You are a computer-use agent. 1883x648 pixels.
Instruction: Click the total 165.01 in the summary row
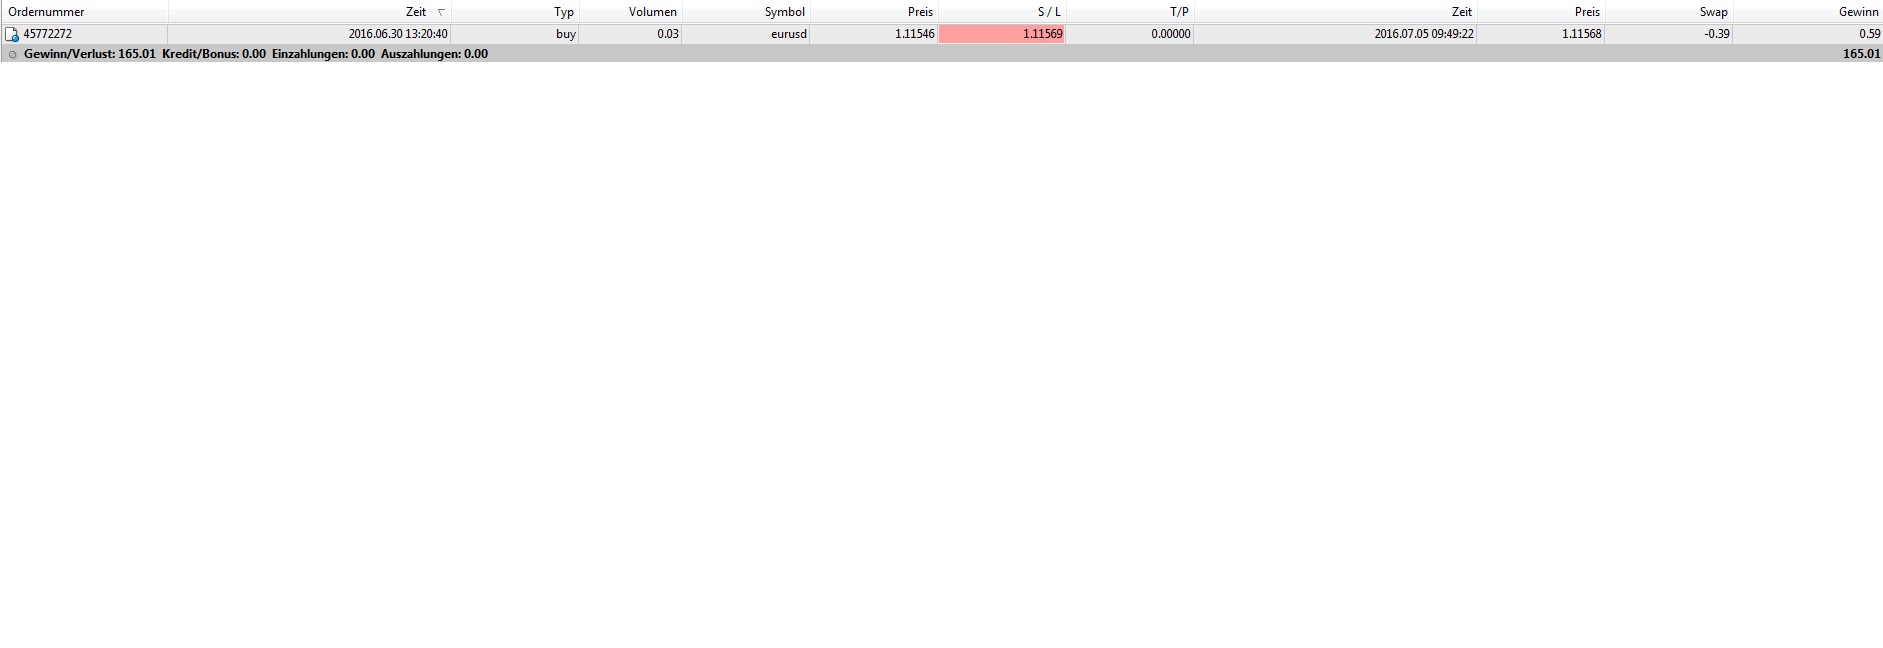(1861, 54)
